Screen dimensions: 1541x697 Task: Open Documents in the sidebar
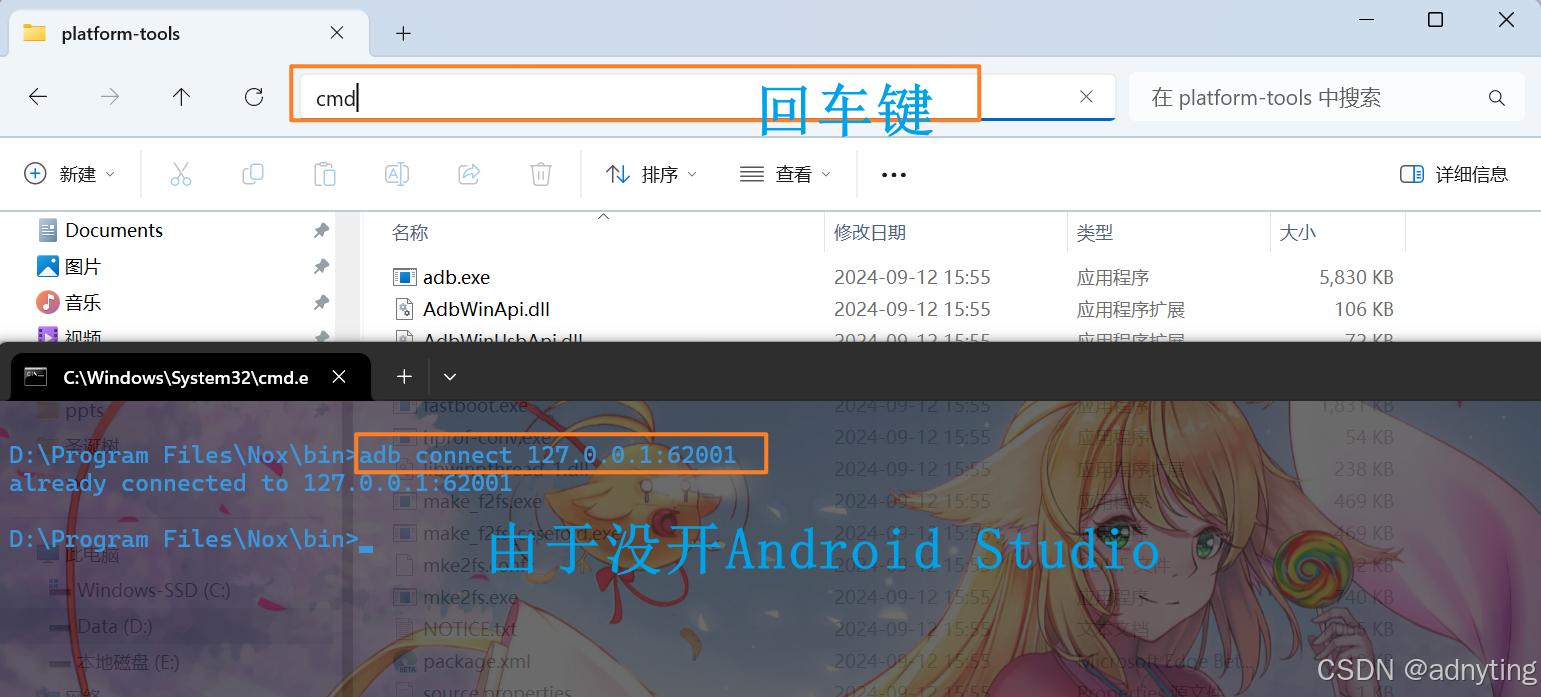[114, 230]
